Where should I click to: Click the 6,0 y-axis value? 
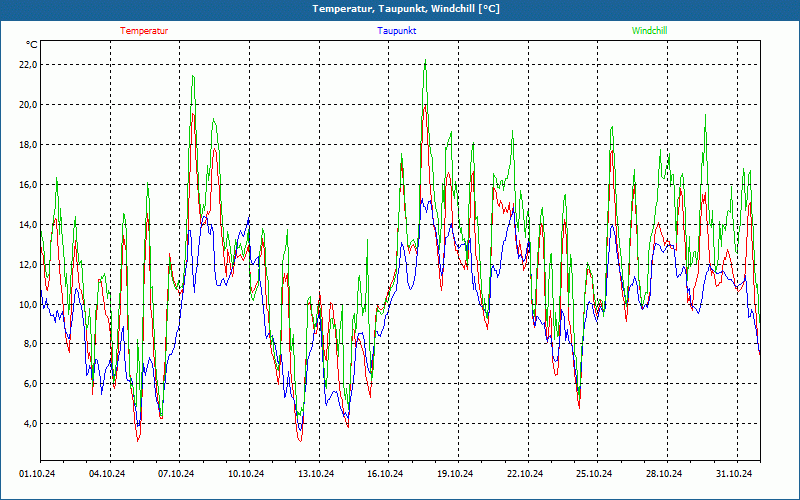[30, 384]
